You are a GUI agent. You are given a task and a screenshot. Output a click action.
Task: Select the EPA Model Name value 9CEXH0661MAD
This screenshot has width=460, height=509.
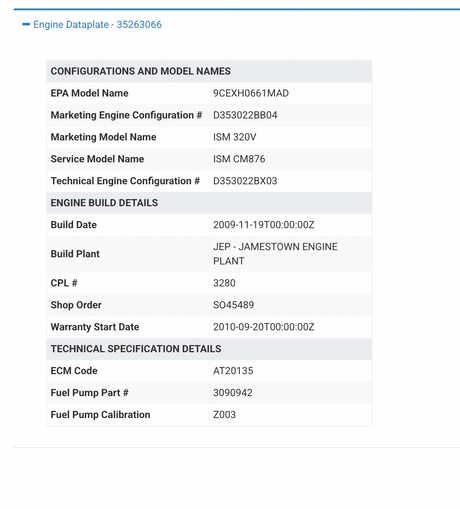pos(251,93)
